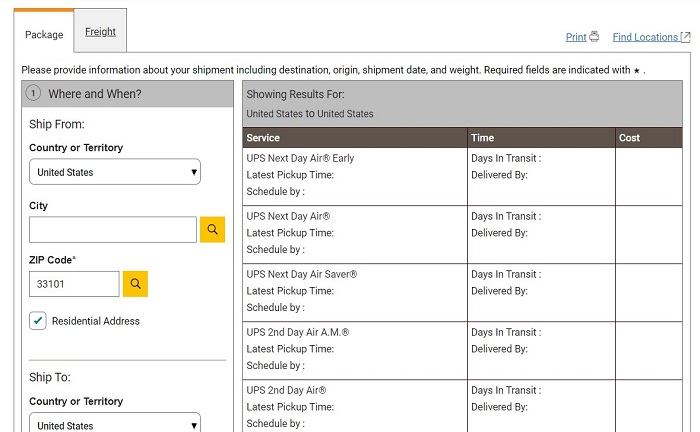Click the City search magnifier button
The image size is (700, 432).
coord(212,229)
